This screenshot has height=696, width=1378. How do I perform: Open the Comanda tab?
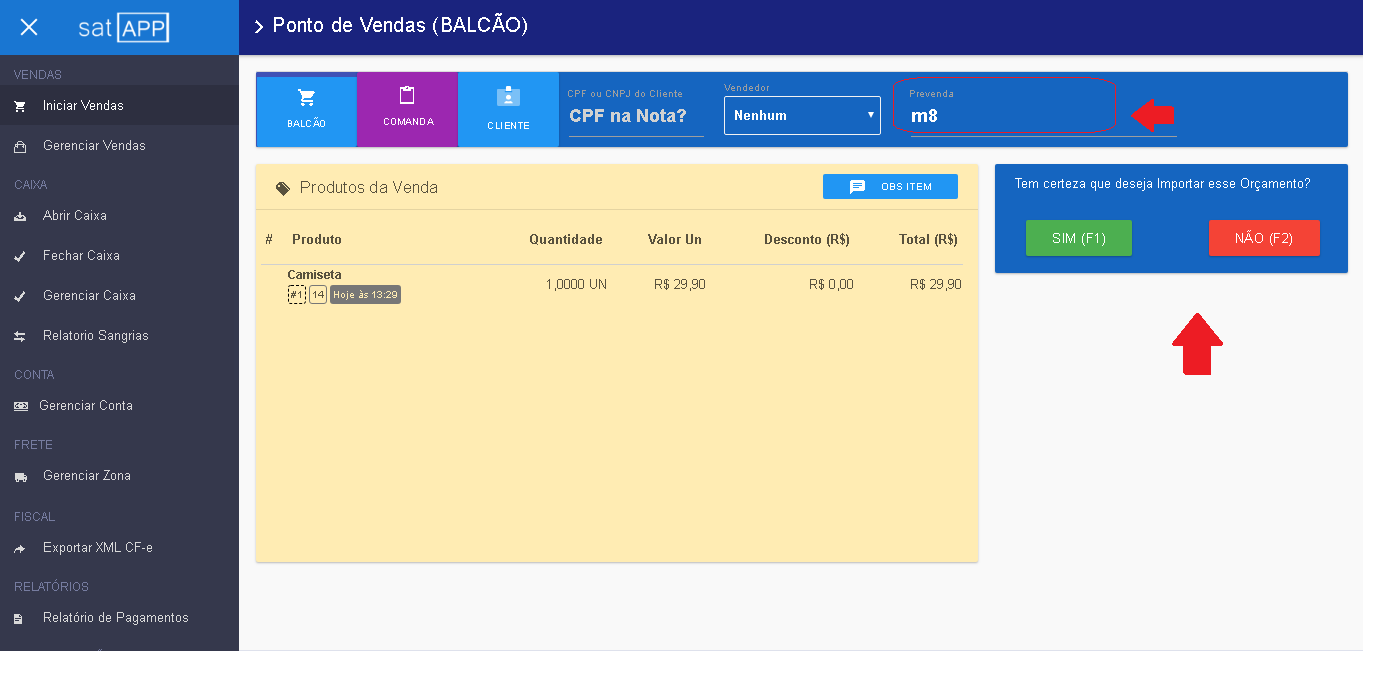[407, 109]
